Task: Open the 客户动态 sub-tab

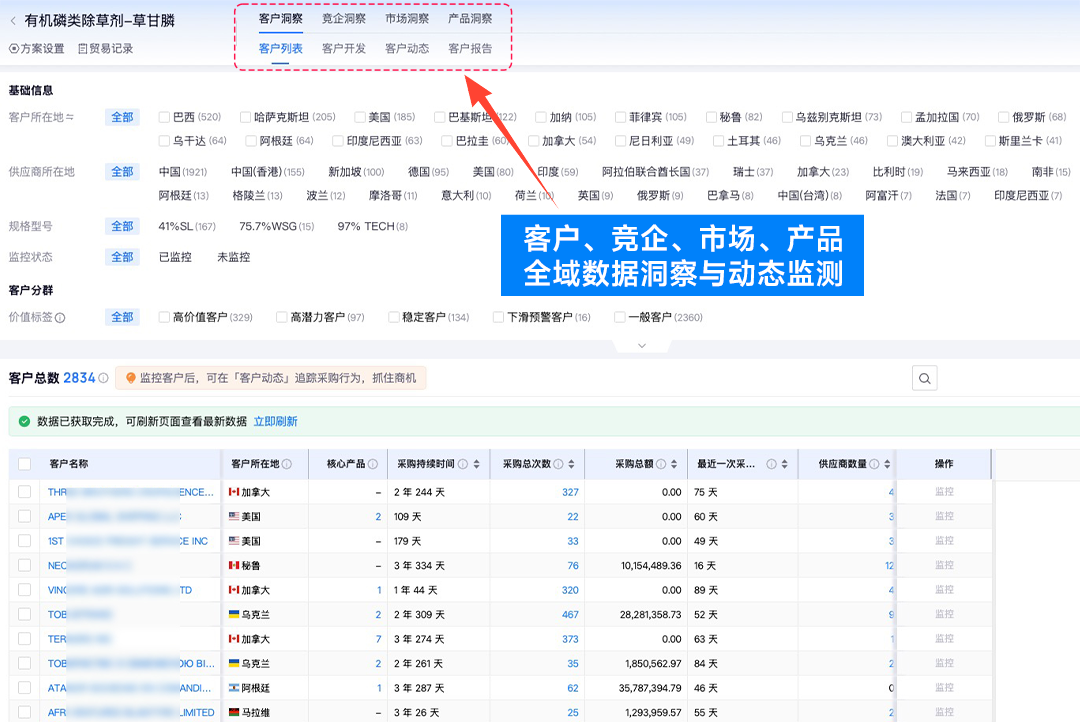Action: tap(407, 48)
